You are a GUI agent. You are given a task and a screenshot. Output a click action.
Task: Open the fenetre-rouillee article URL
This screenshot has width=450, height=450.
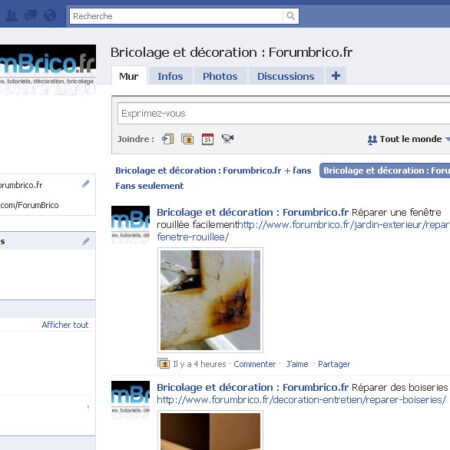tap(303, 231)
